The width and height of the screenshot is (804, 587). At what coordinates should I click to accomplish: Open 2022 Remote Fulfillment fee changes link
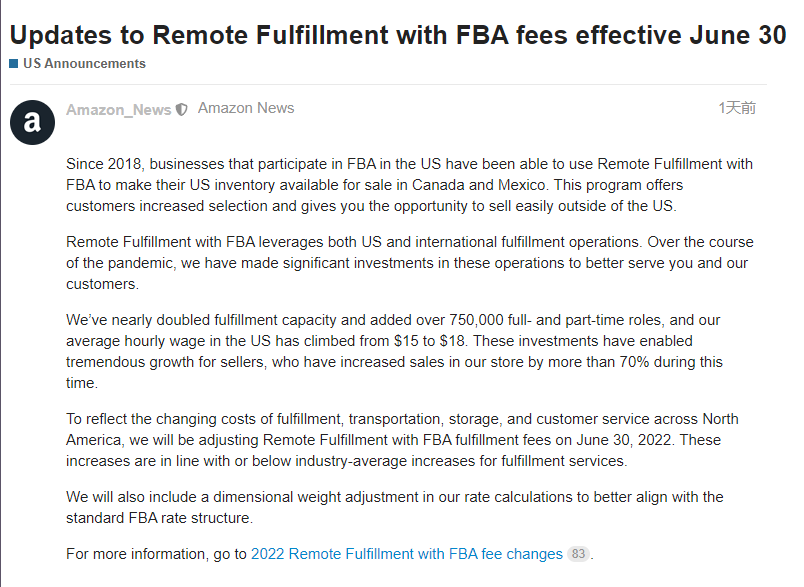(x=406, y=553)
